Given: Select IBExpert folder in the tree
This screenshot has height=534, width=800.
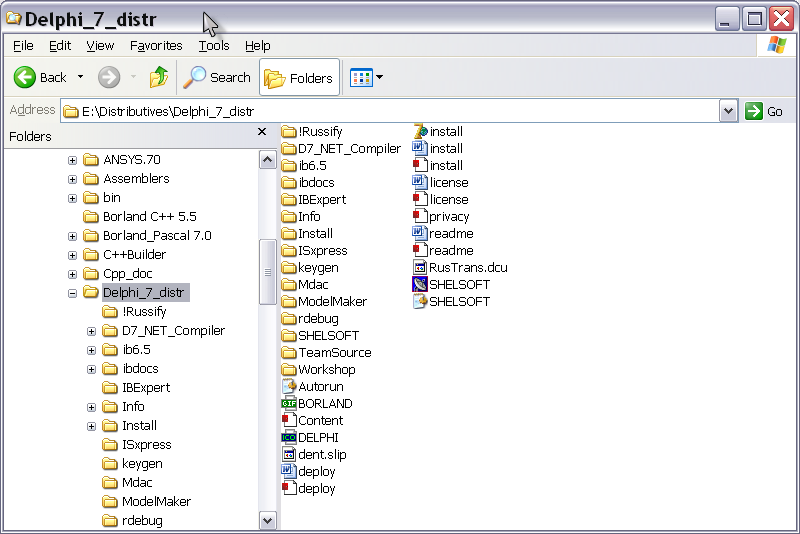Looking at the screenshot, I should coord(146,388).
